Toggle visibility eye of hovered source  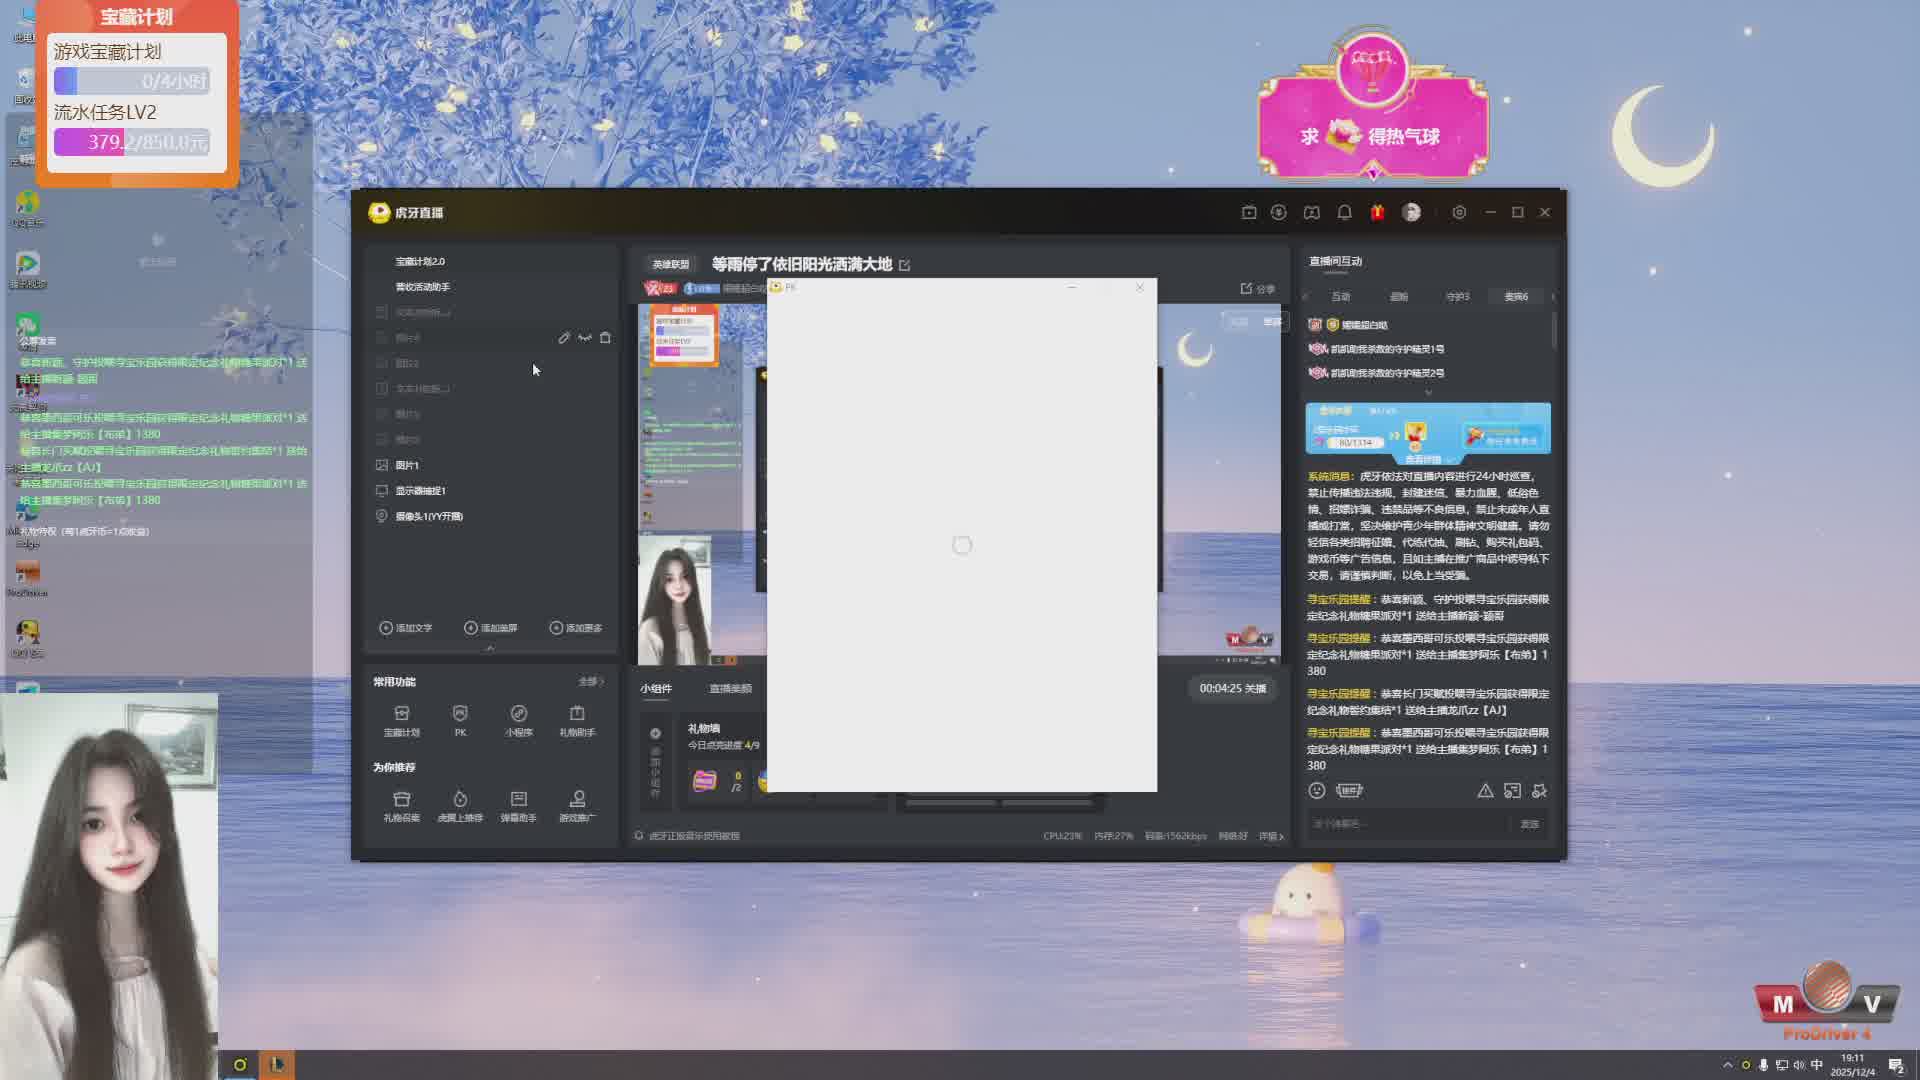click(x=585, y=338)
